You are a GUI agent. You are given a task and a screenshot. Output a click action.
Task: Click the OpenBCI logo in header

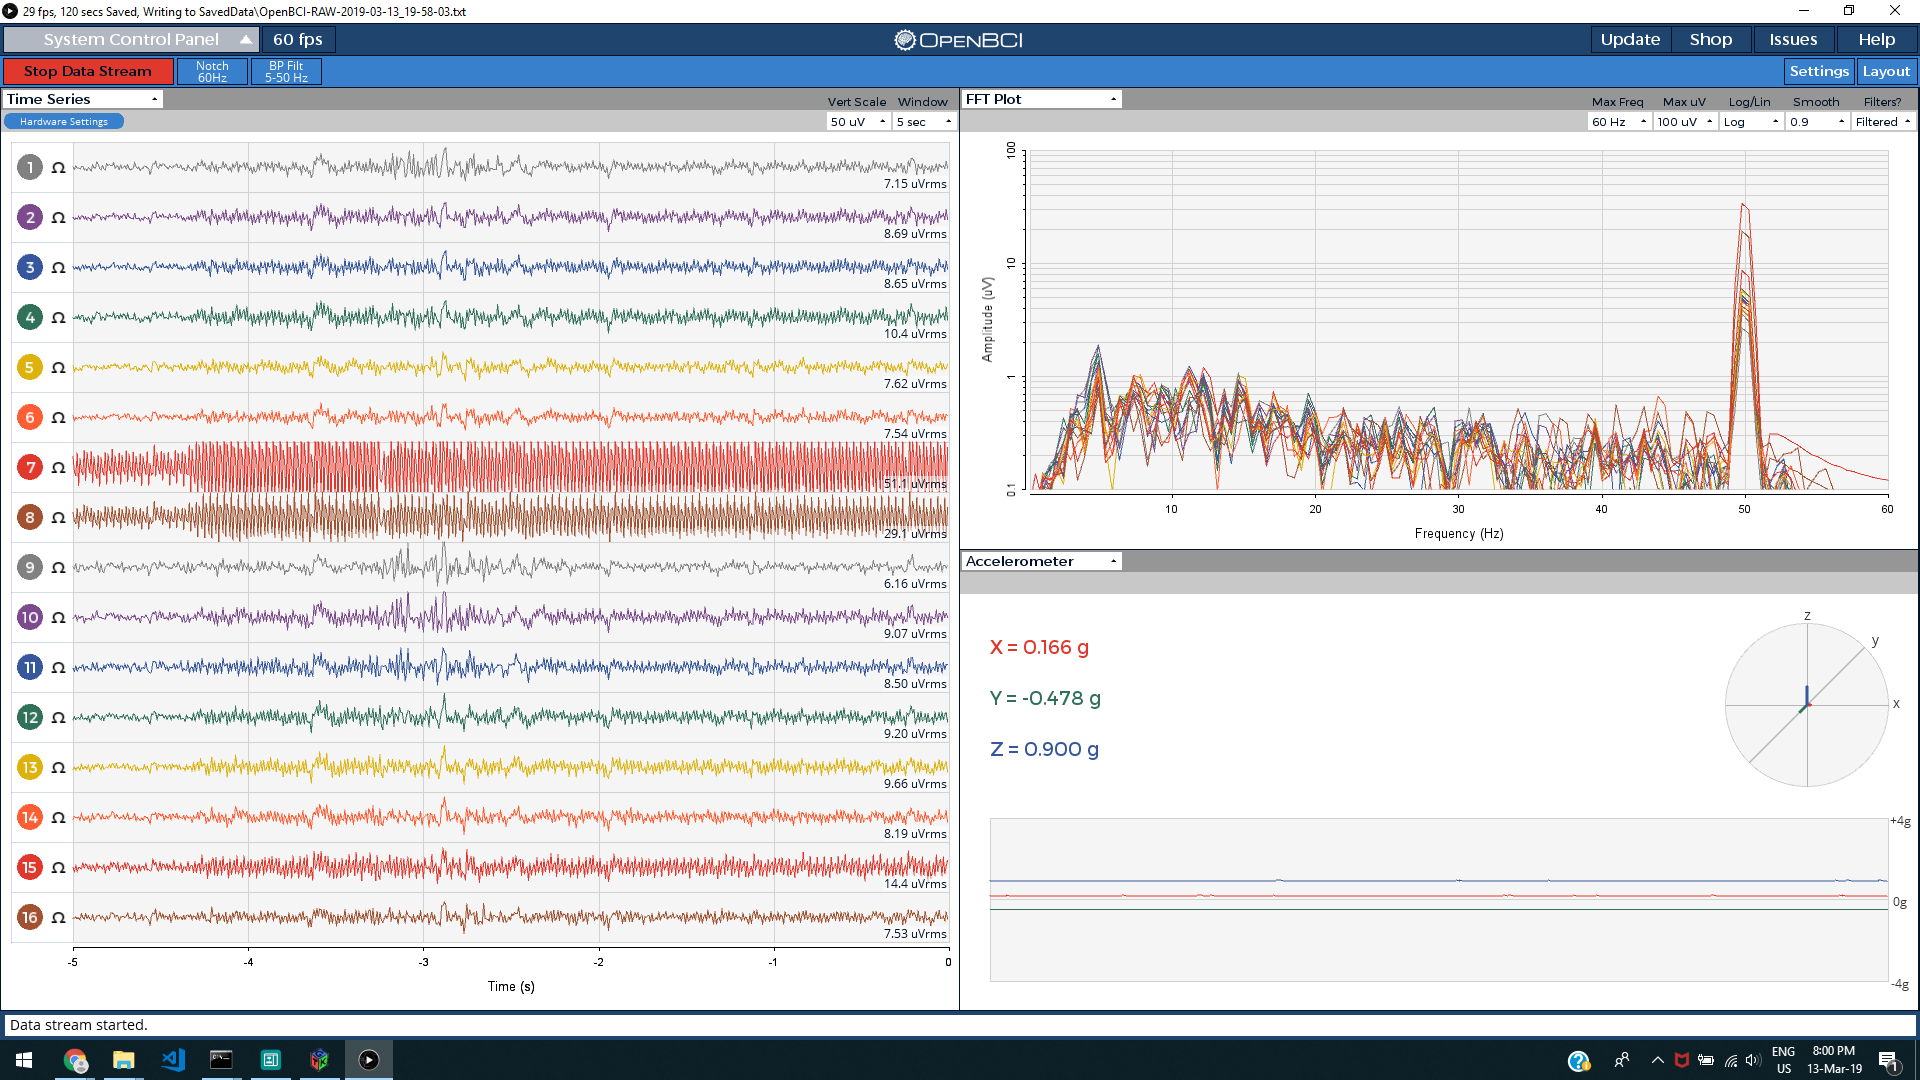958,40
